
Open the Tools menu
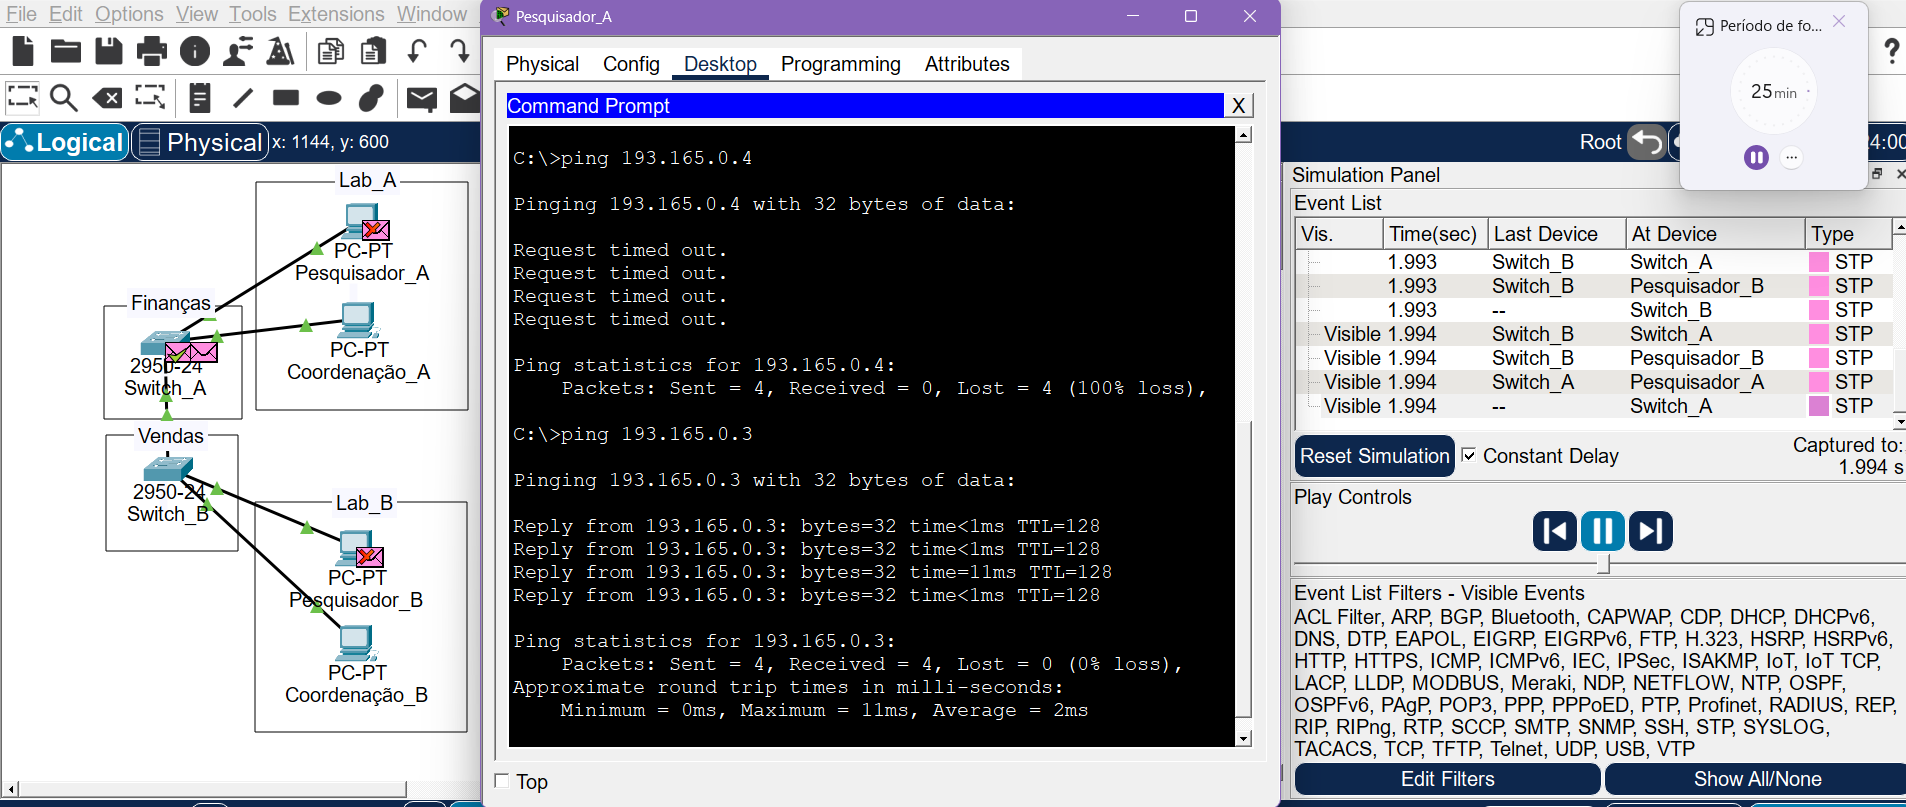click(x=252, y=14)
